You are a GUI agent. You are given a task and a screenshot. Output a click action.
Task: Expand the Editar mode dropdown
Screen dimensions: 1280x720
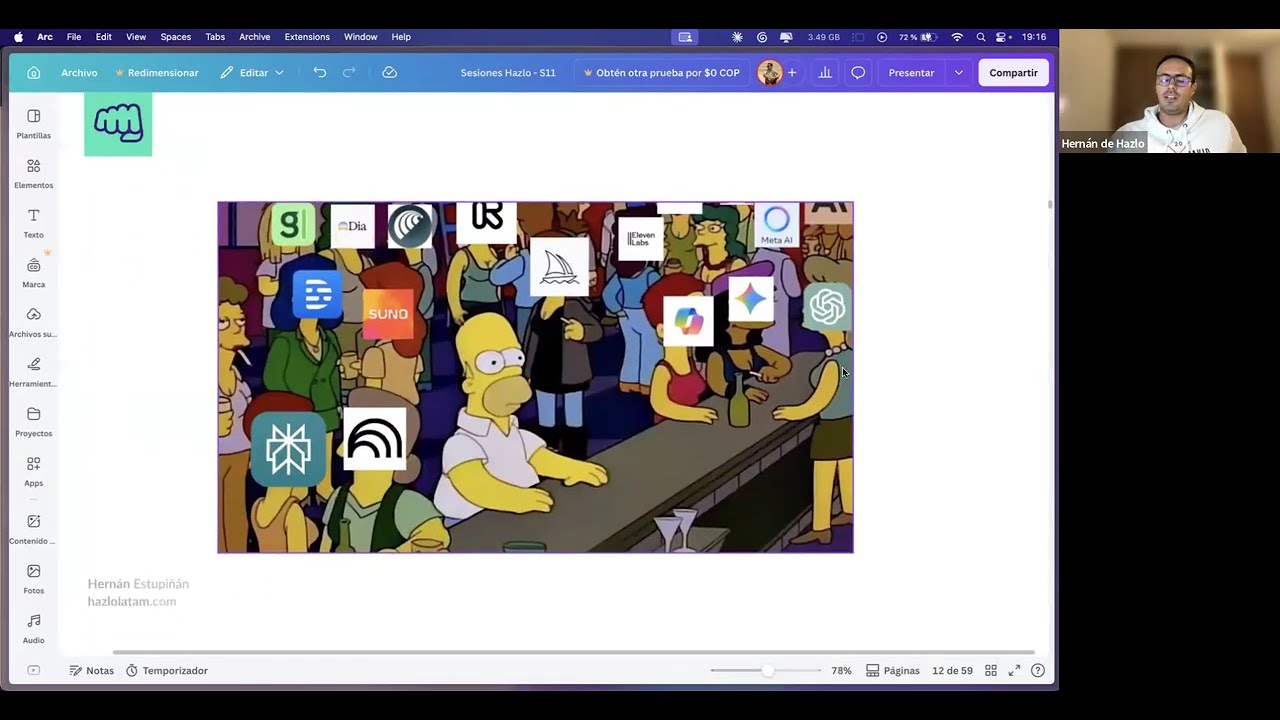[x=253, y=72]
